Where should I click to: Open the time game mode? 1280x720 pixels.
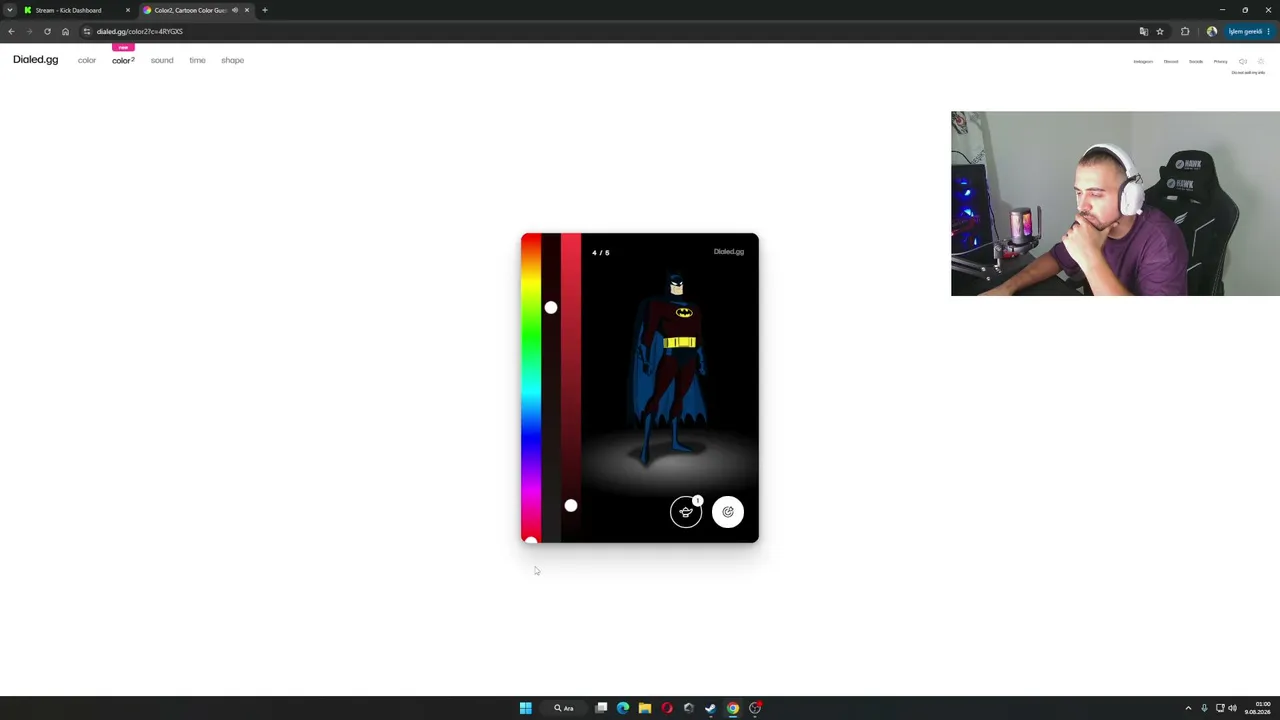pos(197,60)
